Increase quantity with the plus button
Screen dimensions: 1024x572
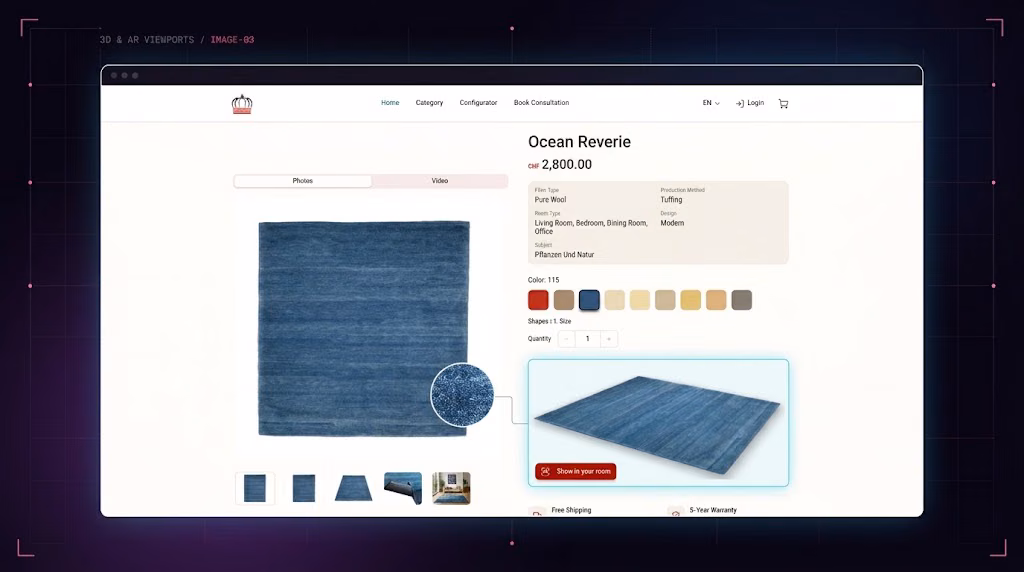point(609,339)
